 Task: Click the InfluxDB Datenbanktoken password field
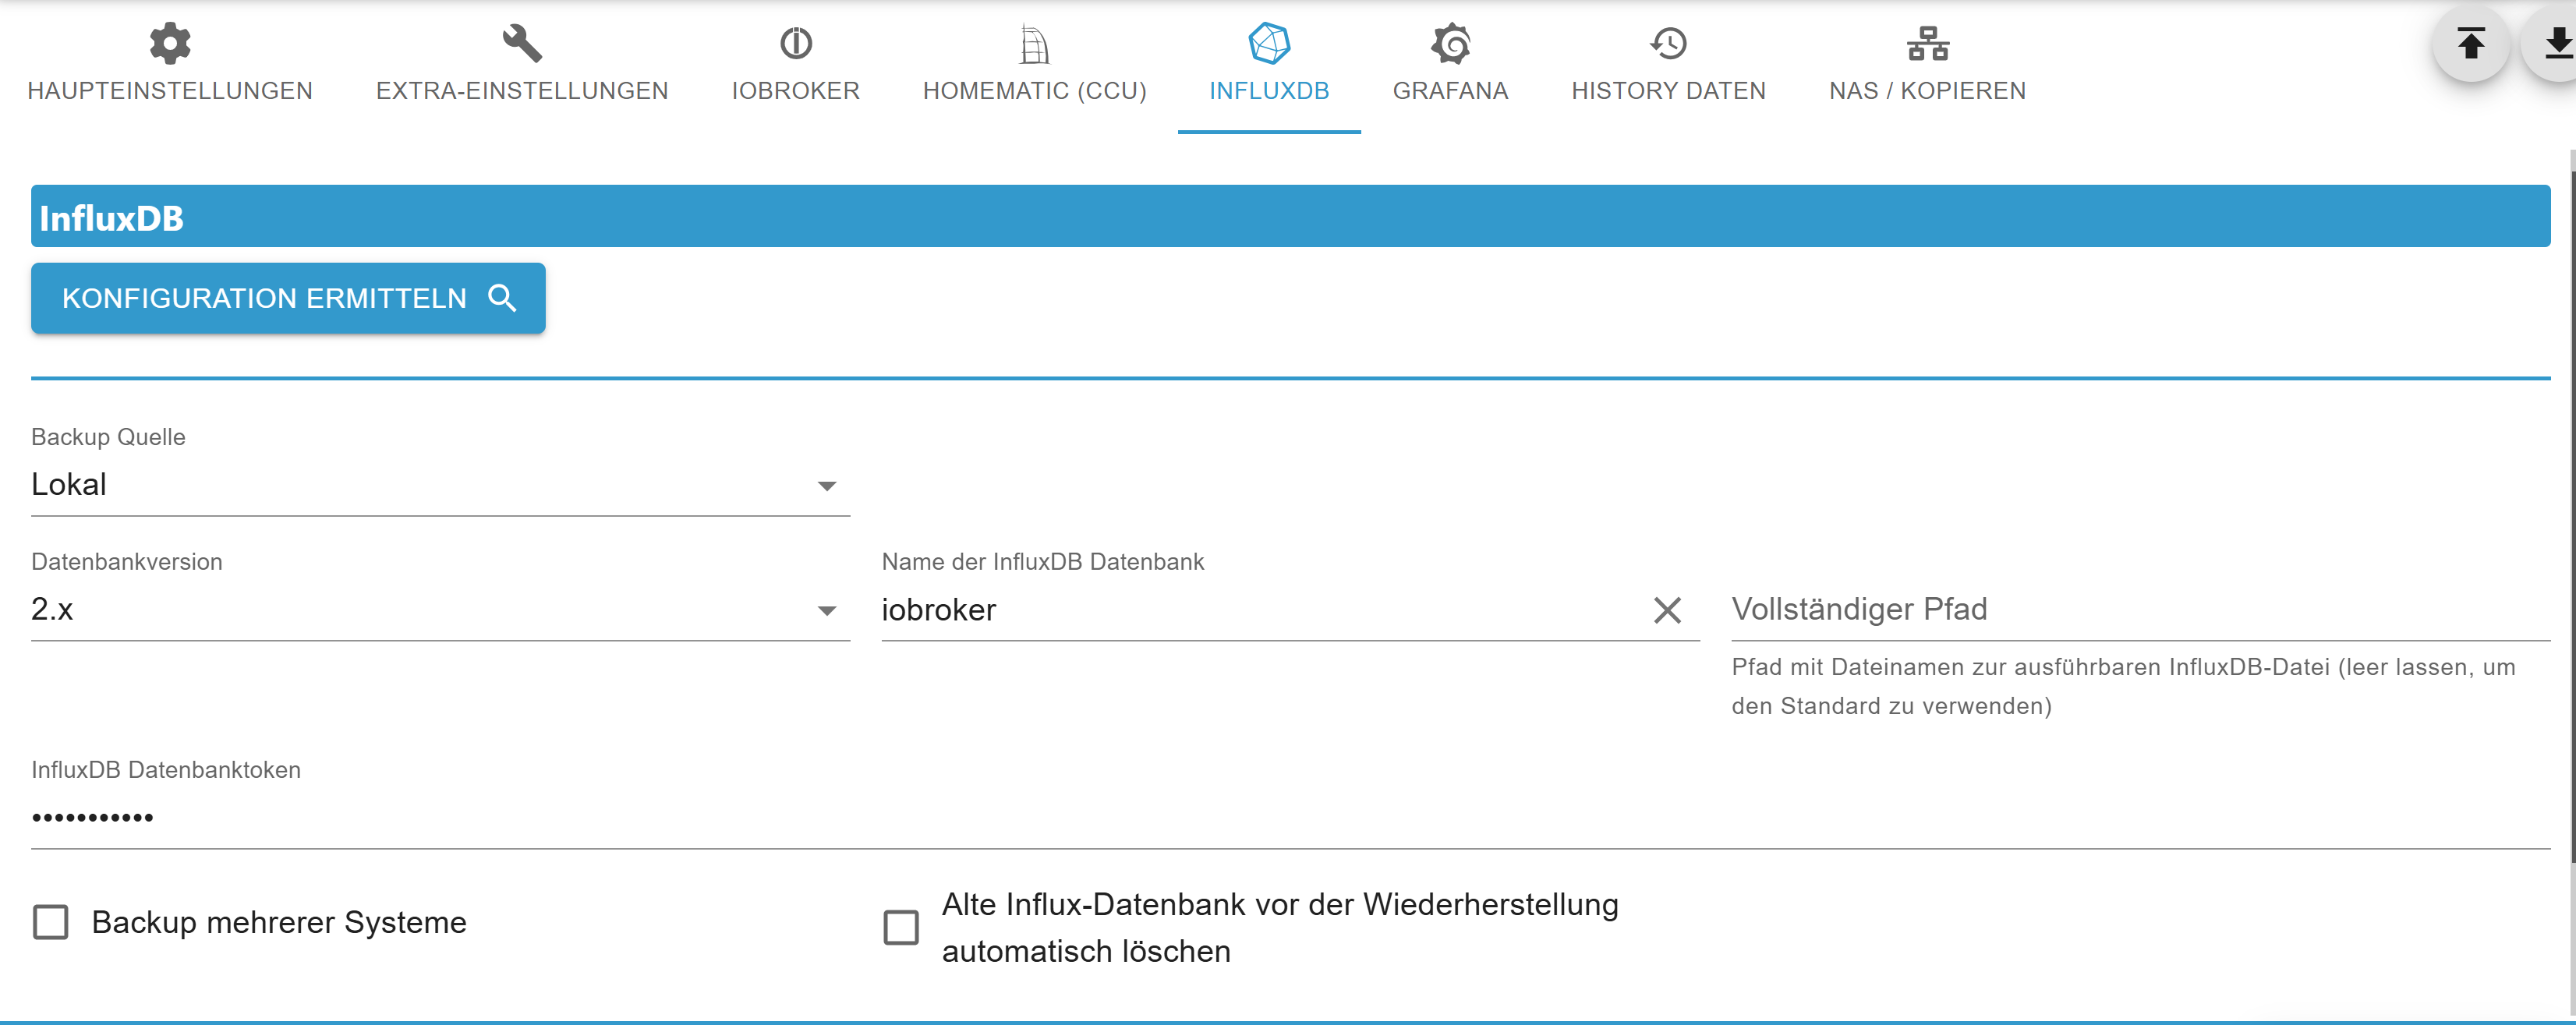click(x=1290, y=817)
